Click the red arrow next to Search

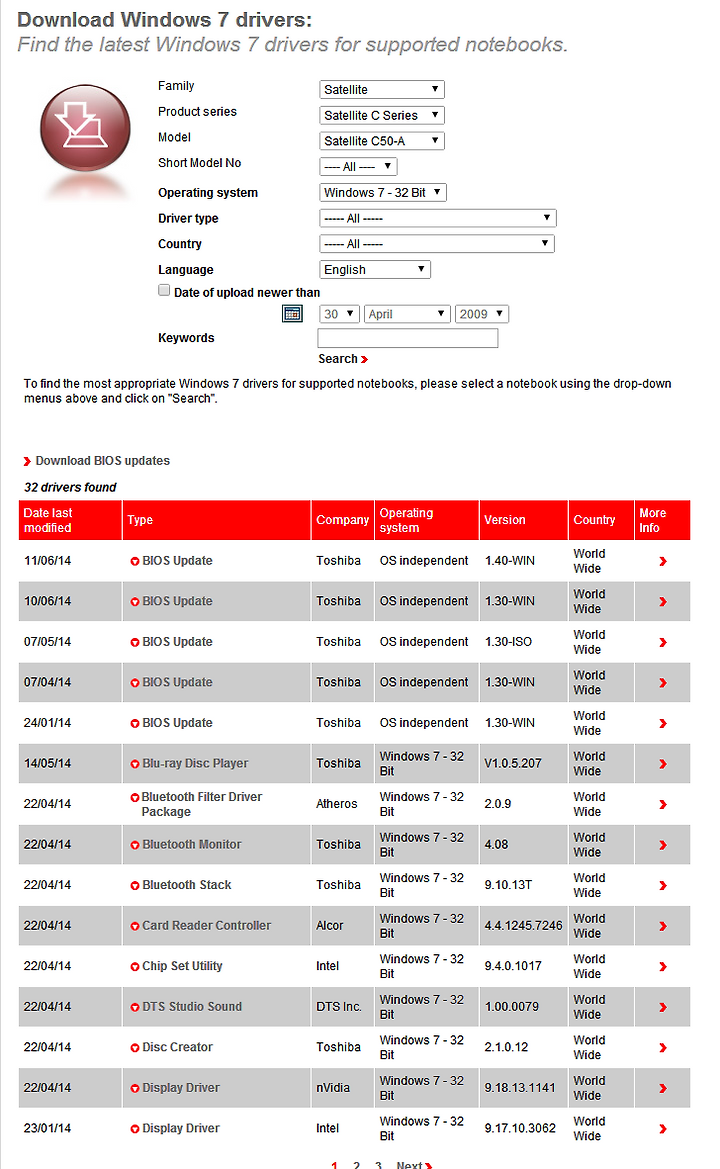pyautogui.click(x=364, y=359)
